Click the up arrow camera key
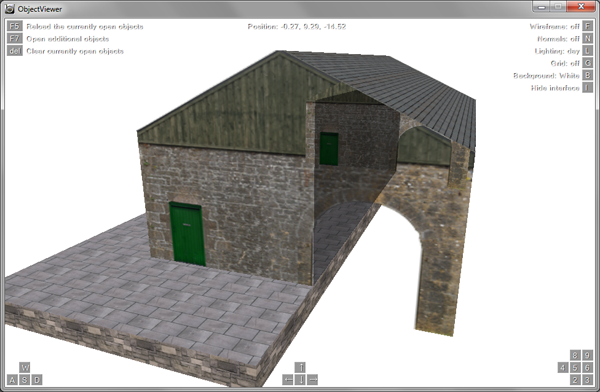The image size is (600, 392). [x=300, y=368]
